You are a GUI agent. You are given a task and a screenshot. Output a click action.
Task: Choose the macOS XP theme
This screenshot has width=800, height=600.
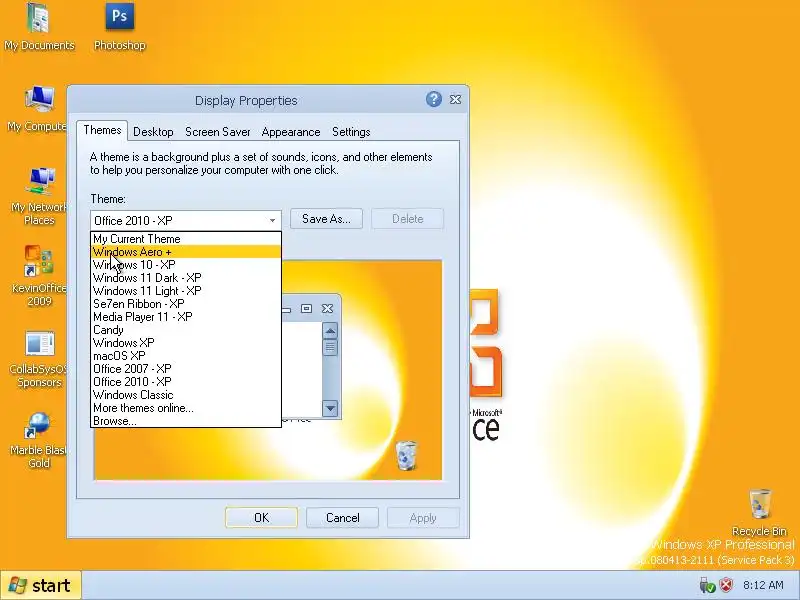point(186,356)
